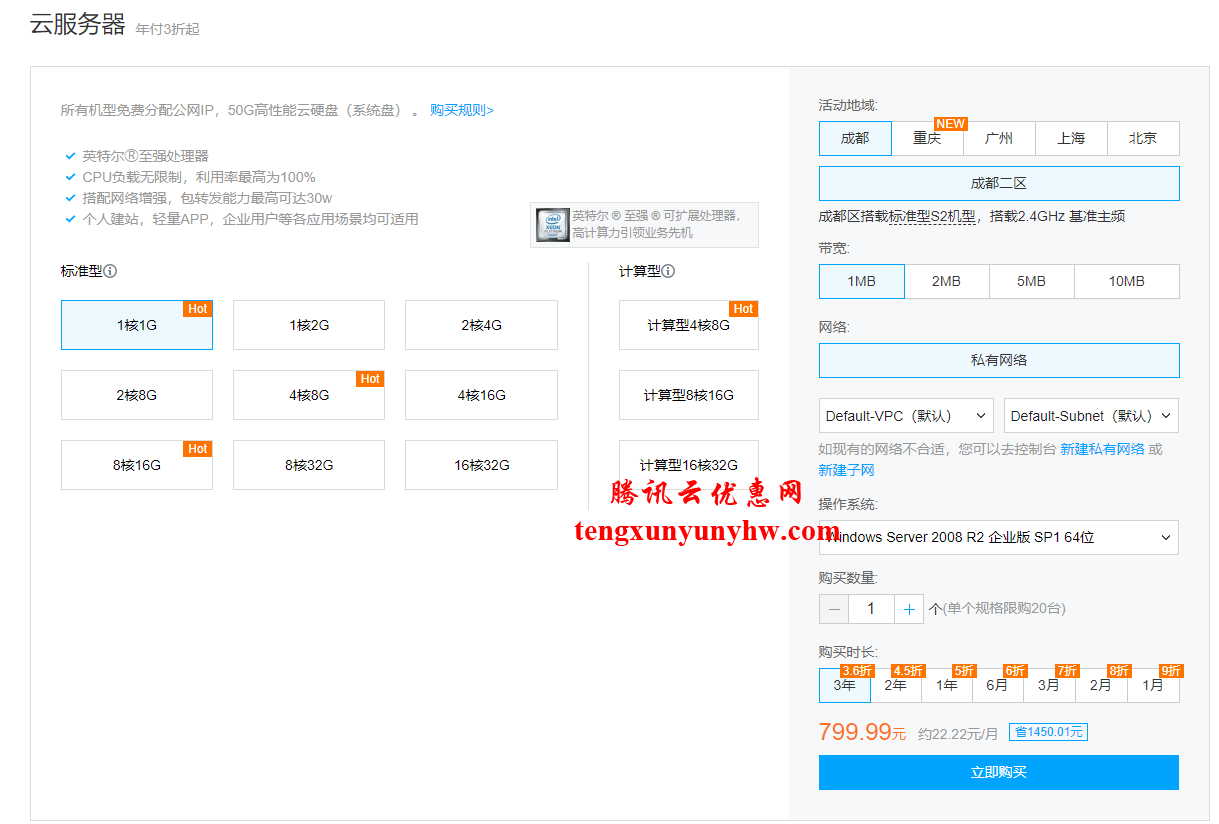Choose the 1月 purchase duration
Viewport: 1219px width, 824px height.
point(1153,685)
